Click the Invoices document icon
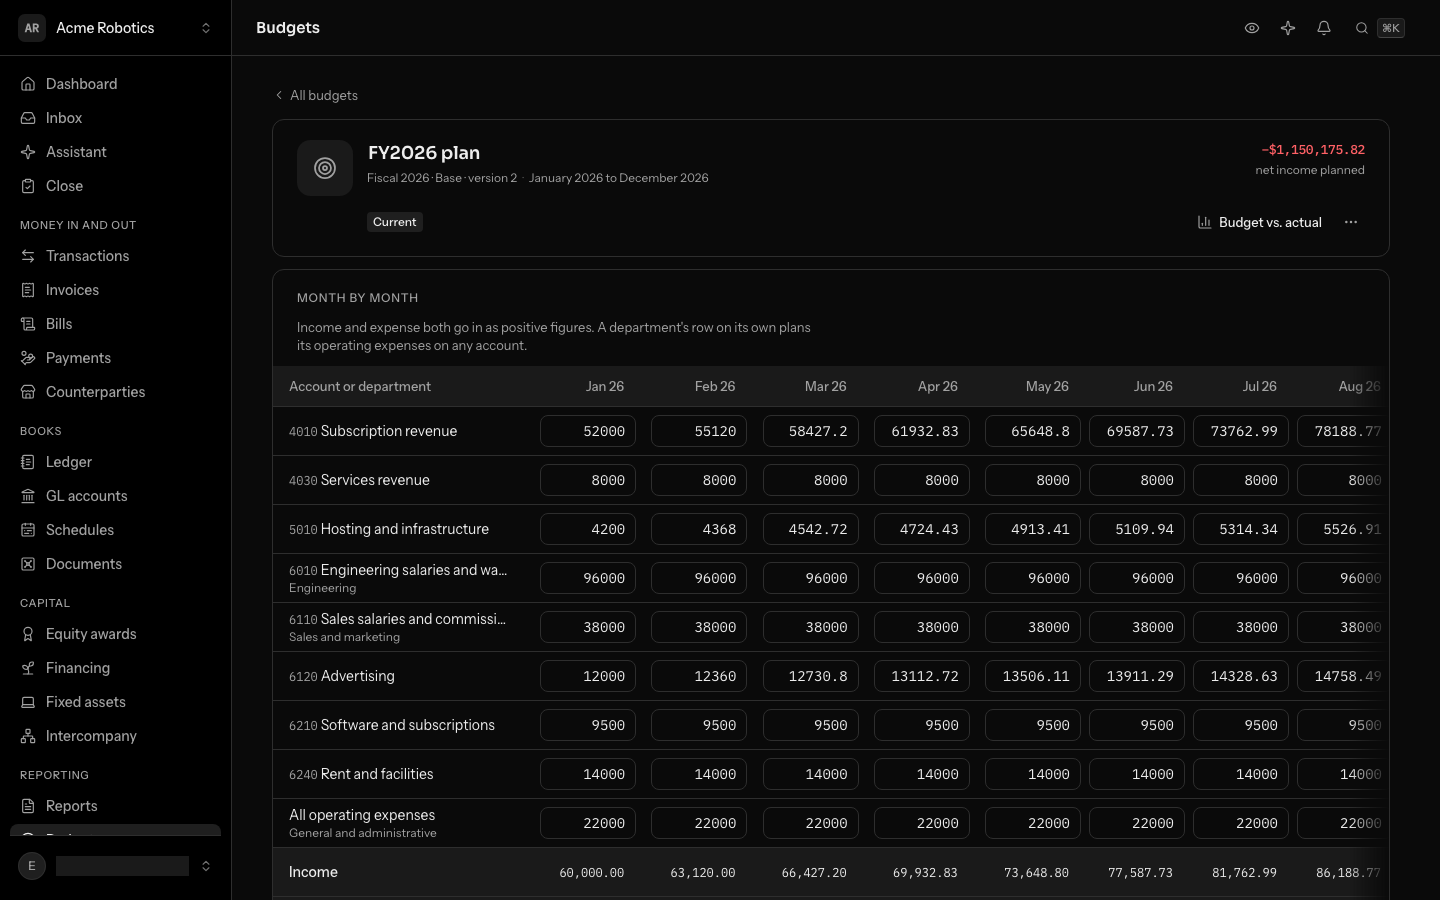This screenshot has height=900, width=1440. pyautogui.click(x=28, y=290)
